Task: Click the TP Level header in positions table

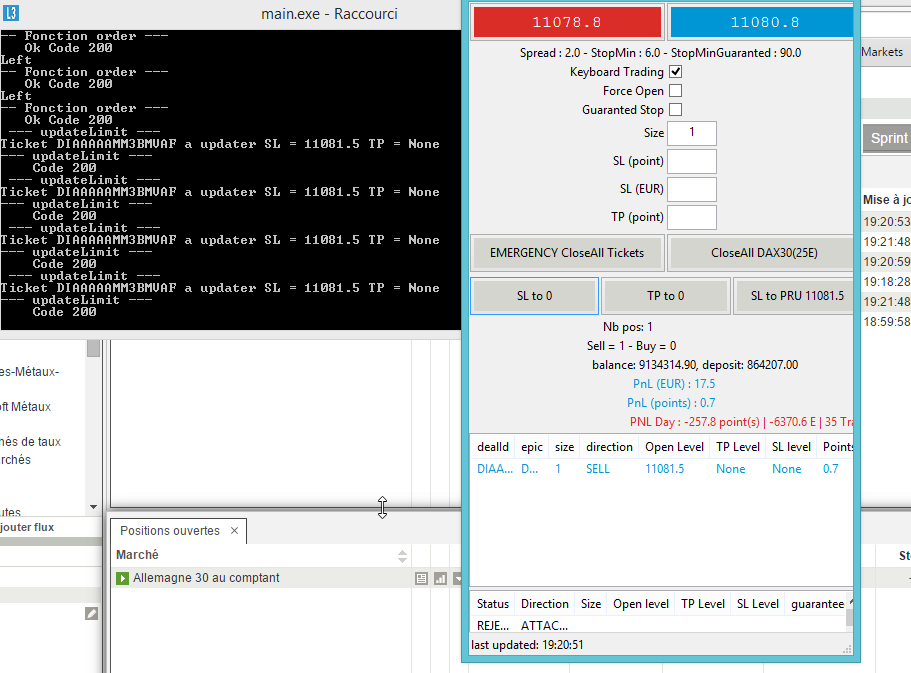Action: [x=738, y=447]
